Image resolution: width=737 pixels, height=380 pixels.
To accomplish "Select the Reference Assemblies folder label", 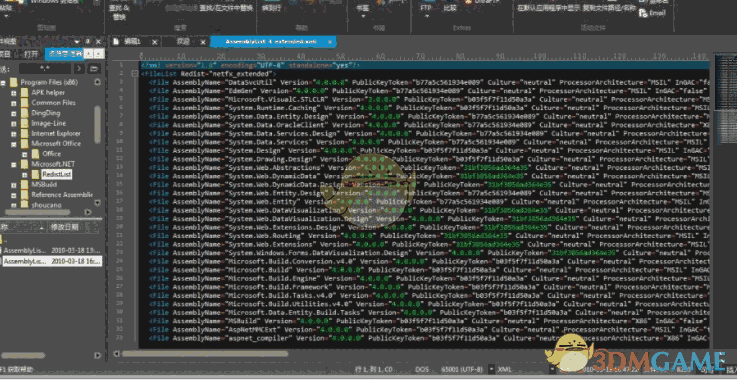I will [x=62, y=195].
